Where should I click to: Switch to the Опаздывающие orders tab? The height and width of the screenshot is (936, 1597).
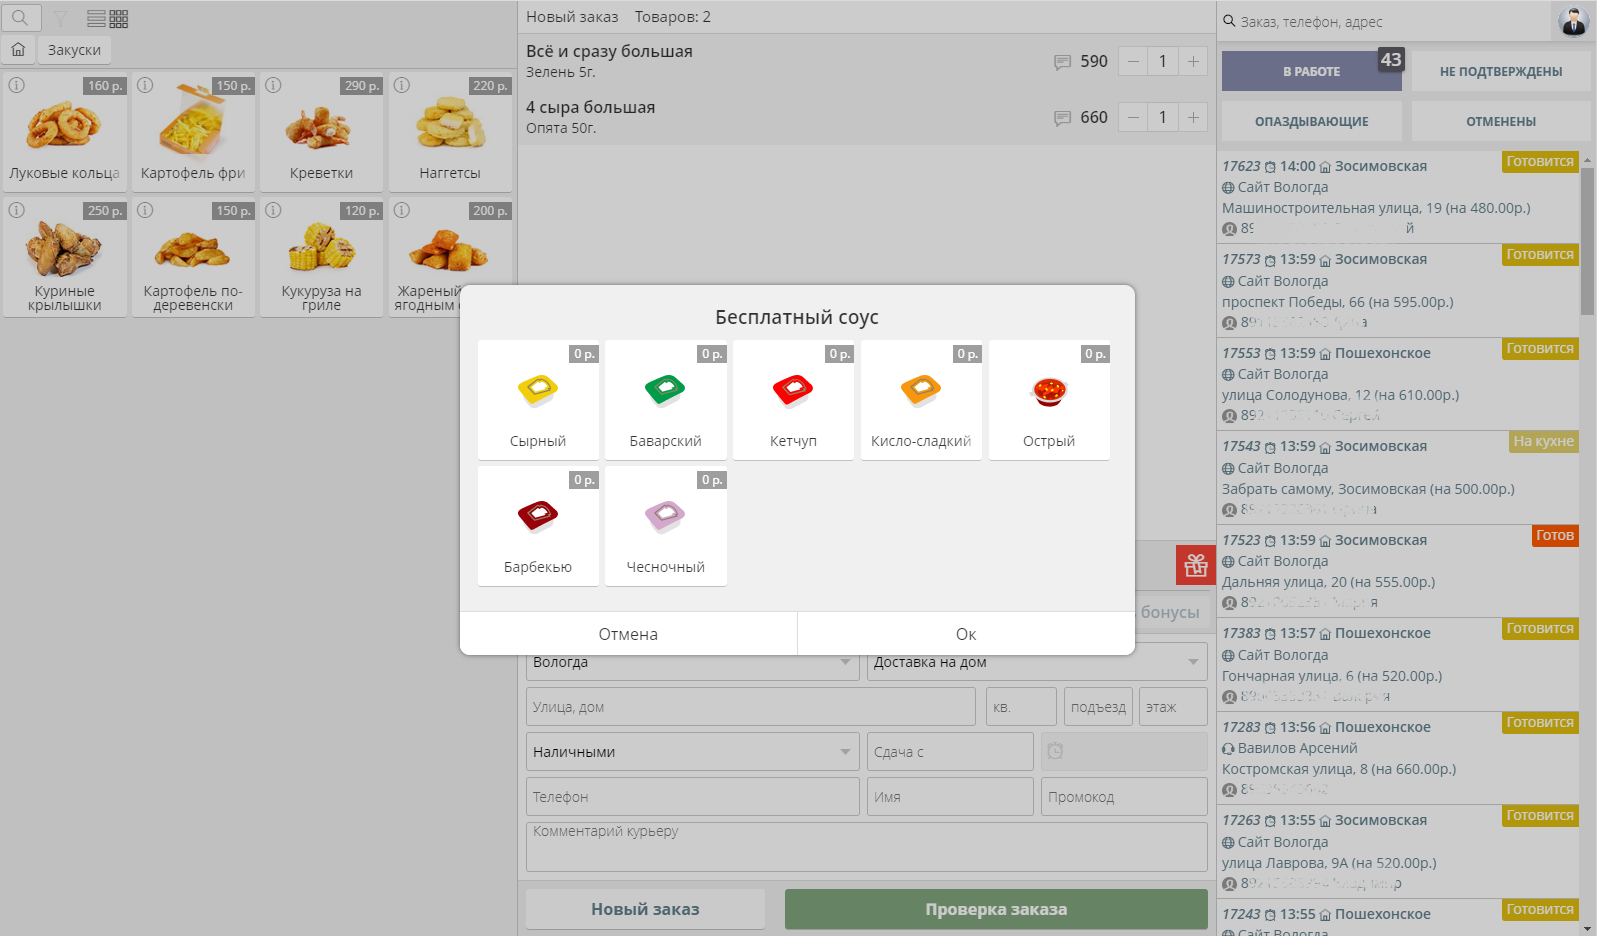(x=1311, y=121)
